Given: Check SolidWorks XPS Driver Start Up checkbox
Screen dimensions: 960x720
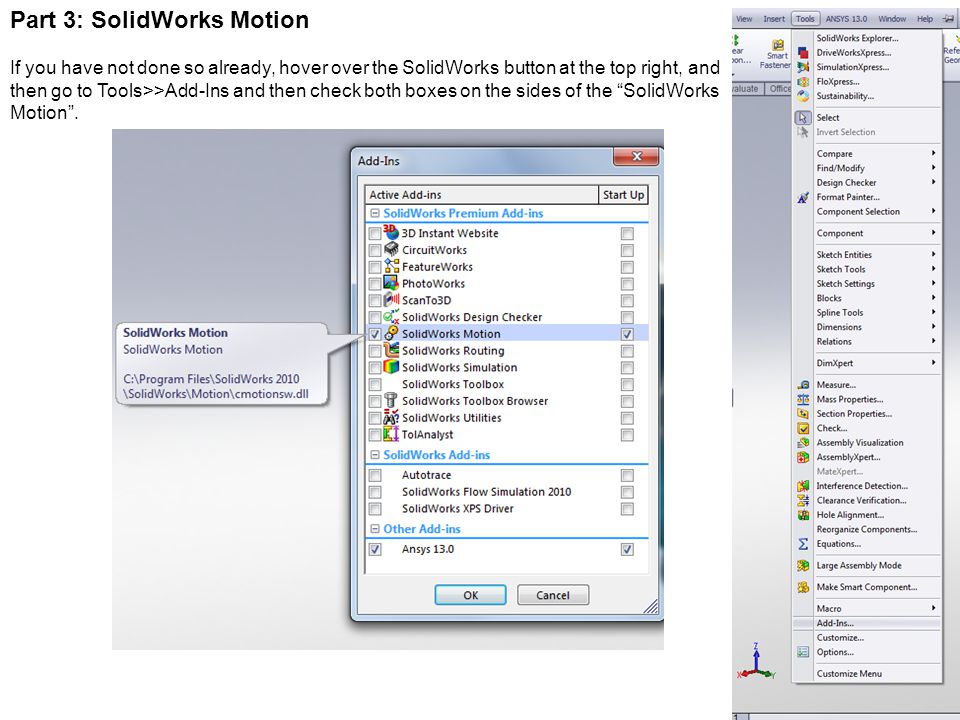Looking at the screenshot, I should click(627, 509).
